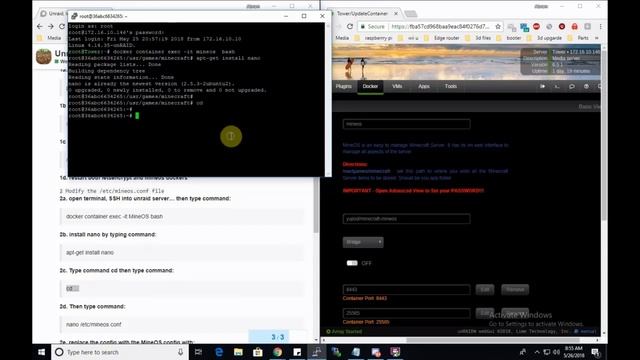Click the 'apt-get install nano' code box
Viewport: 640px width, 360px height.
(x=182, y=252)
